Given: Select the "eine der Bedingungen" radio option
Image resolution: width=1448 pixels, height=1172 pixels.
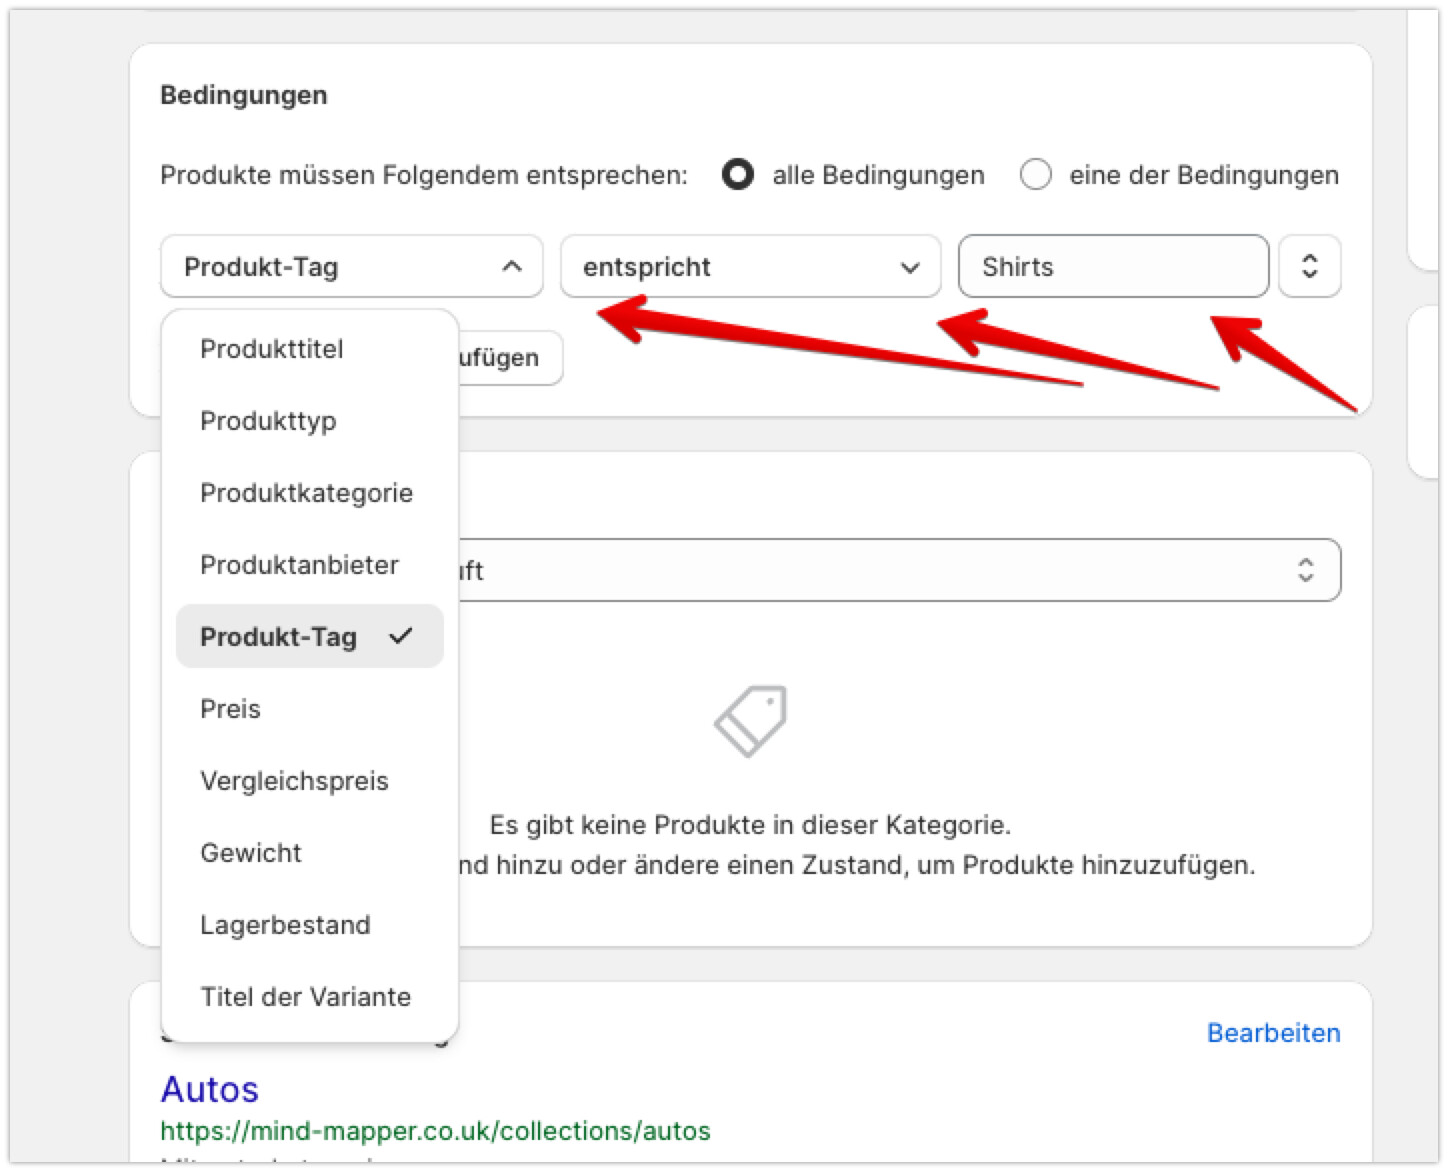Looking at the screenshot, I should point(1036,175).
